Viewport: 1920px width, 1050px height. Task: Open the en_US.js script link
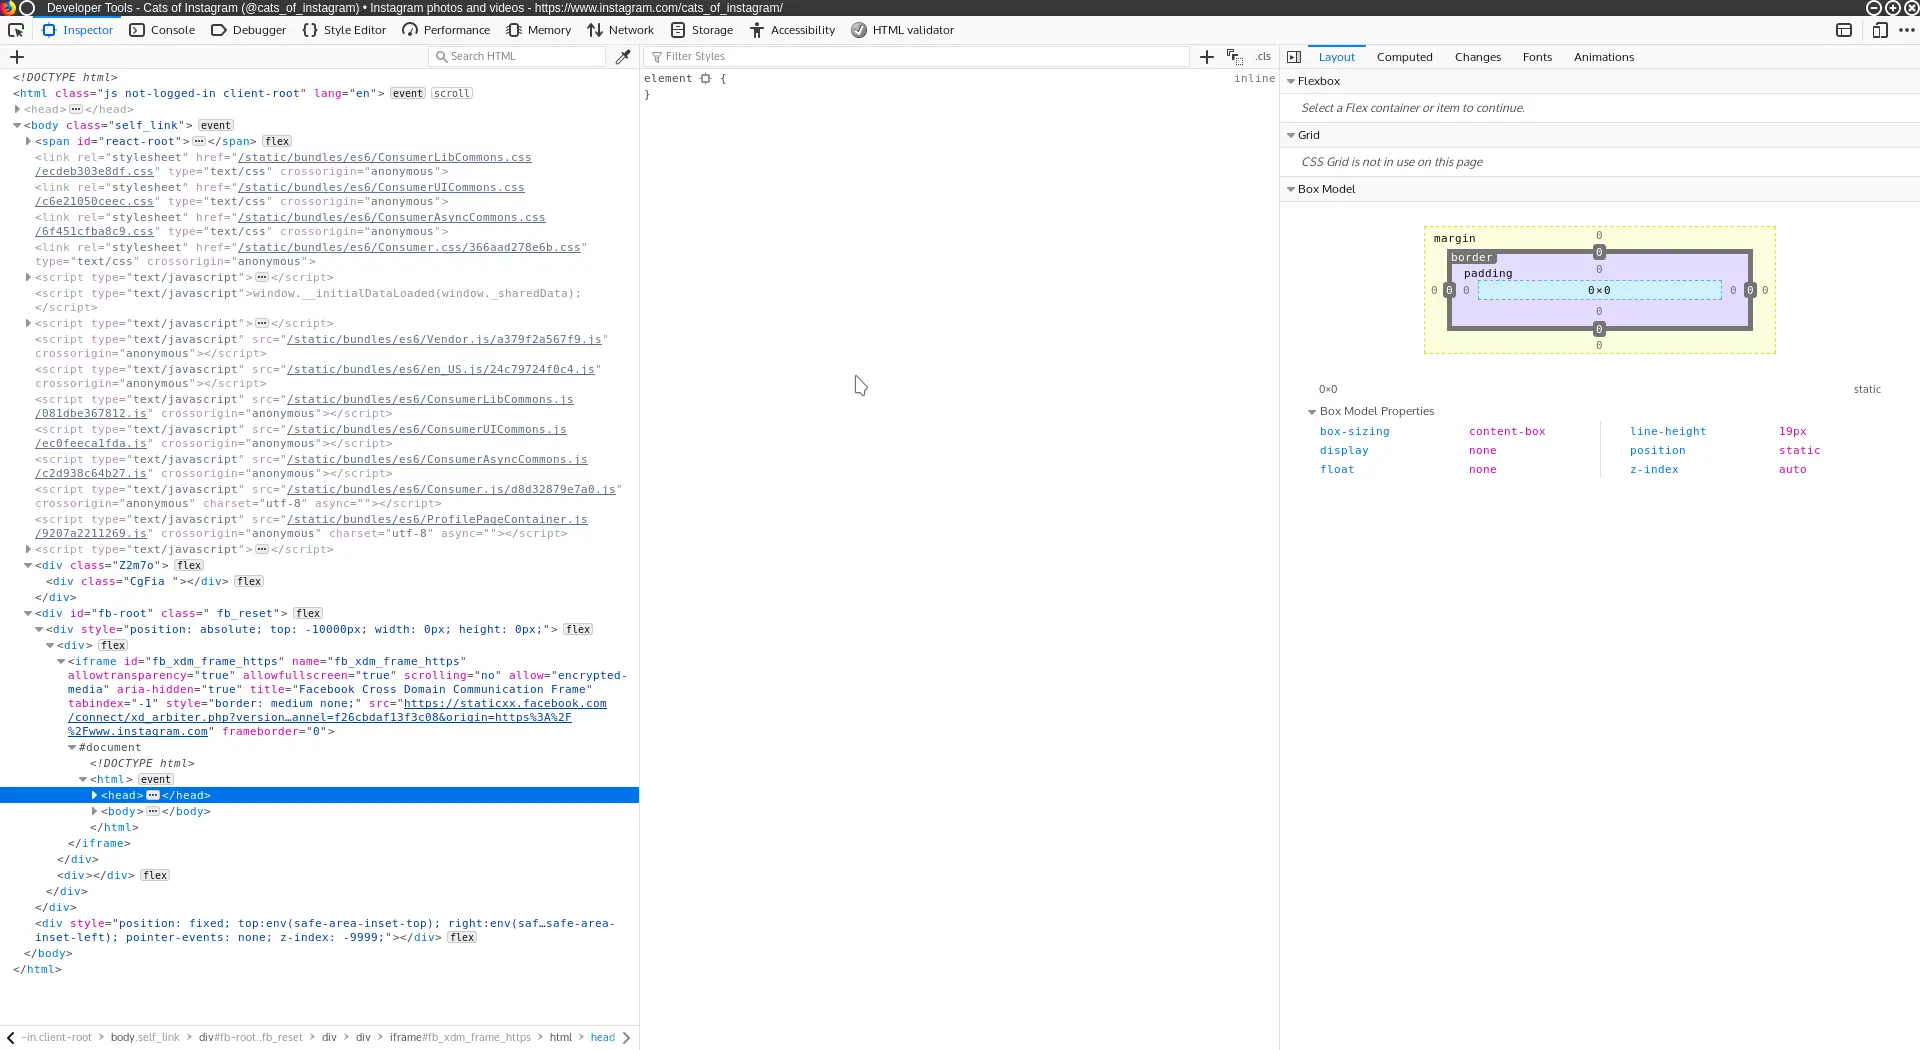tap(441, 369)
